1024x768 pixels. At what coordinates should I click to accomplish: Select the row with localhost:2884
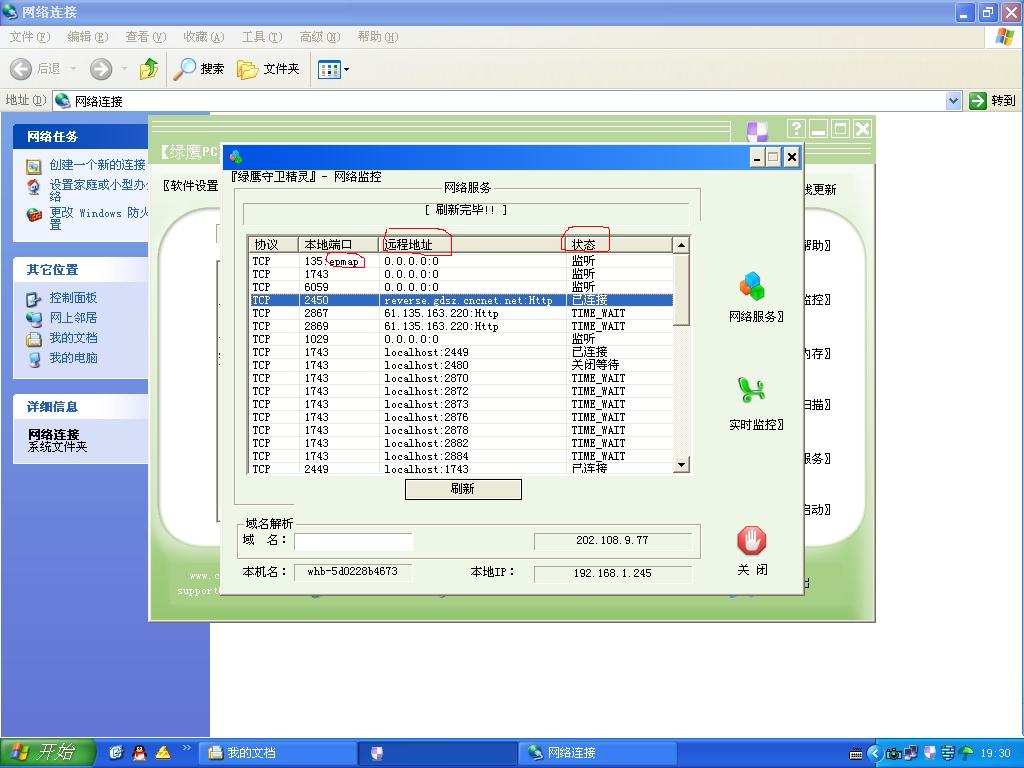pyautogui.click(x=462, y=456)
